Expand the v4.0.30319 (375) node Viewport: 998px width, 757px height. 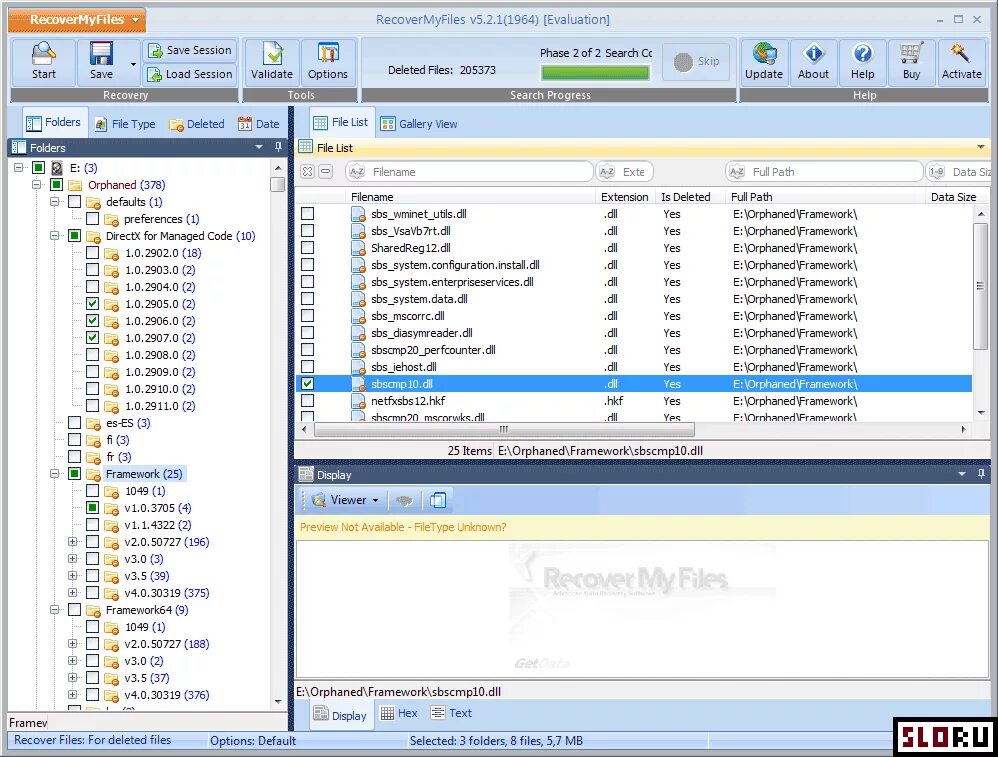(x=73, y=593)
